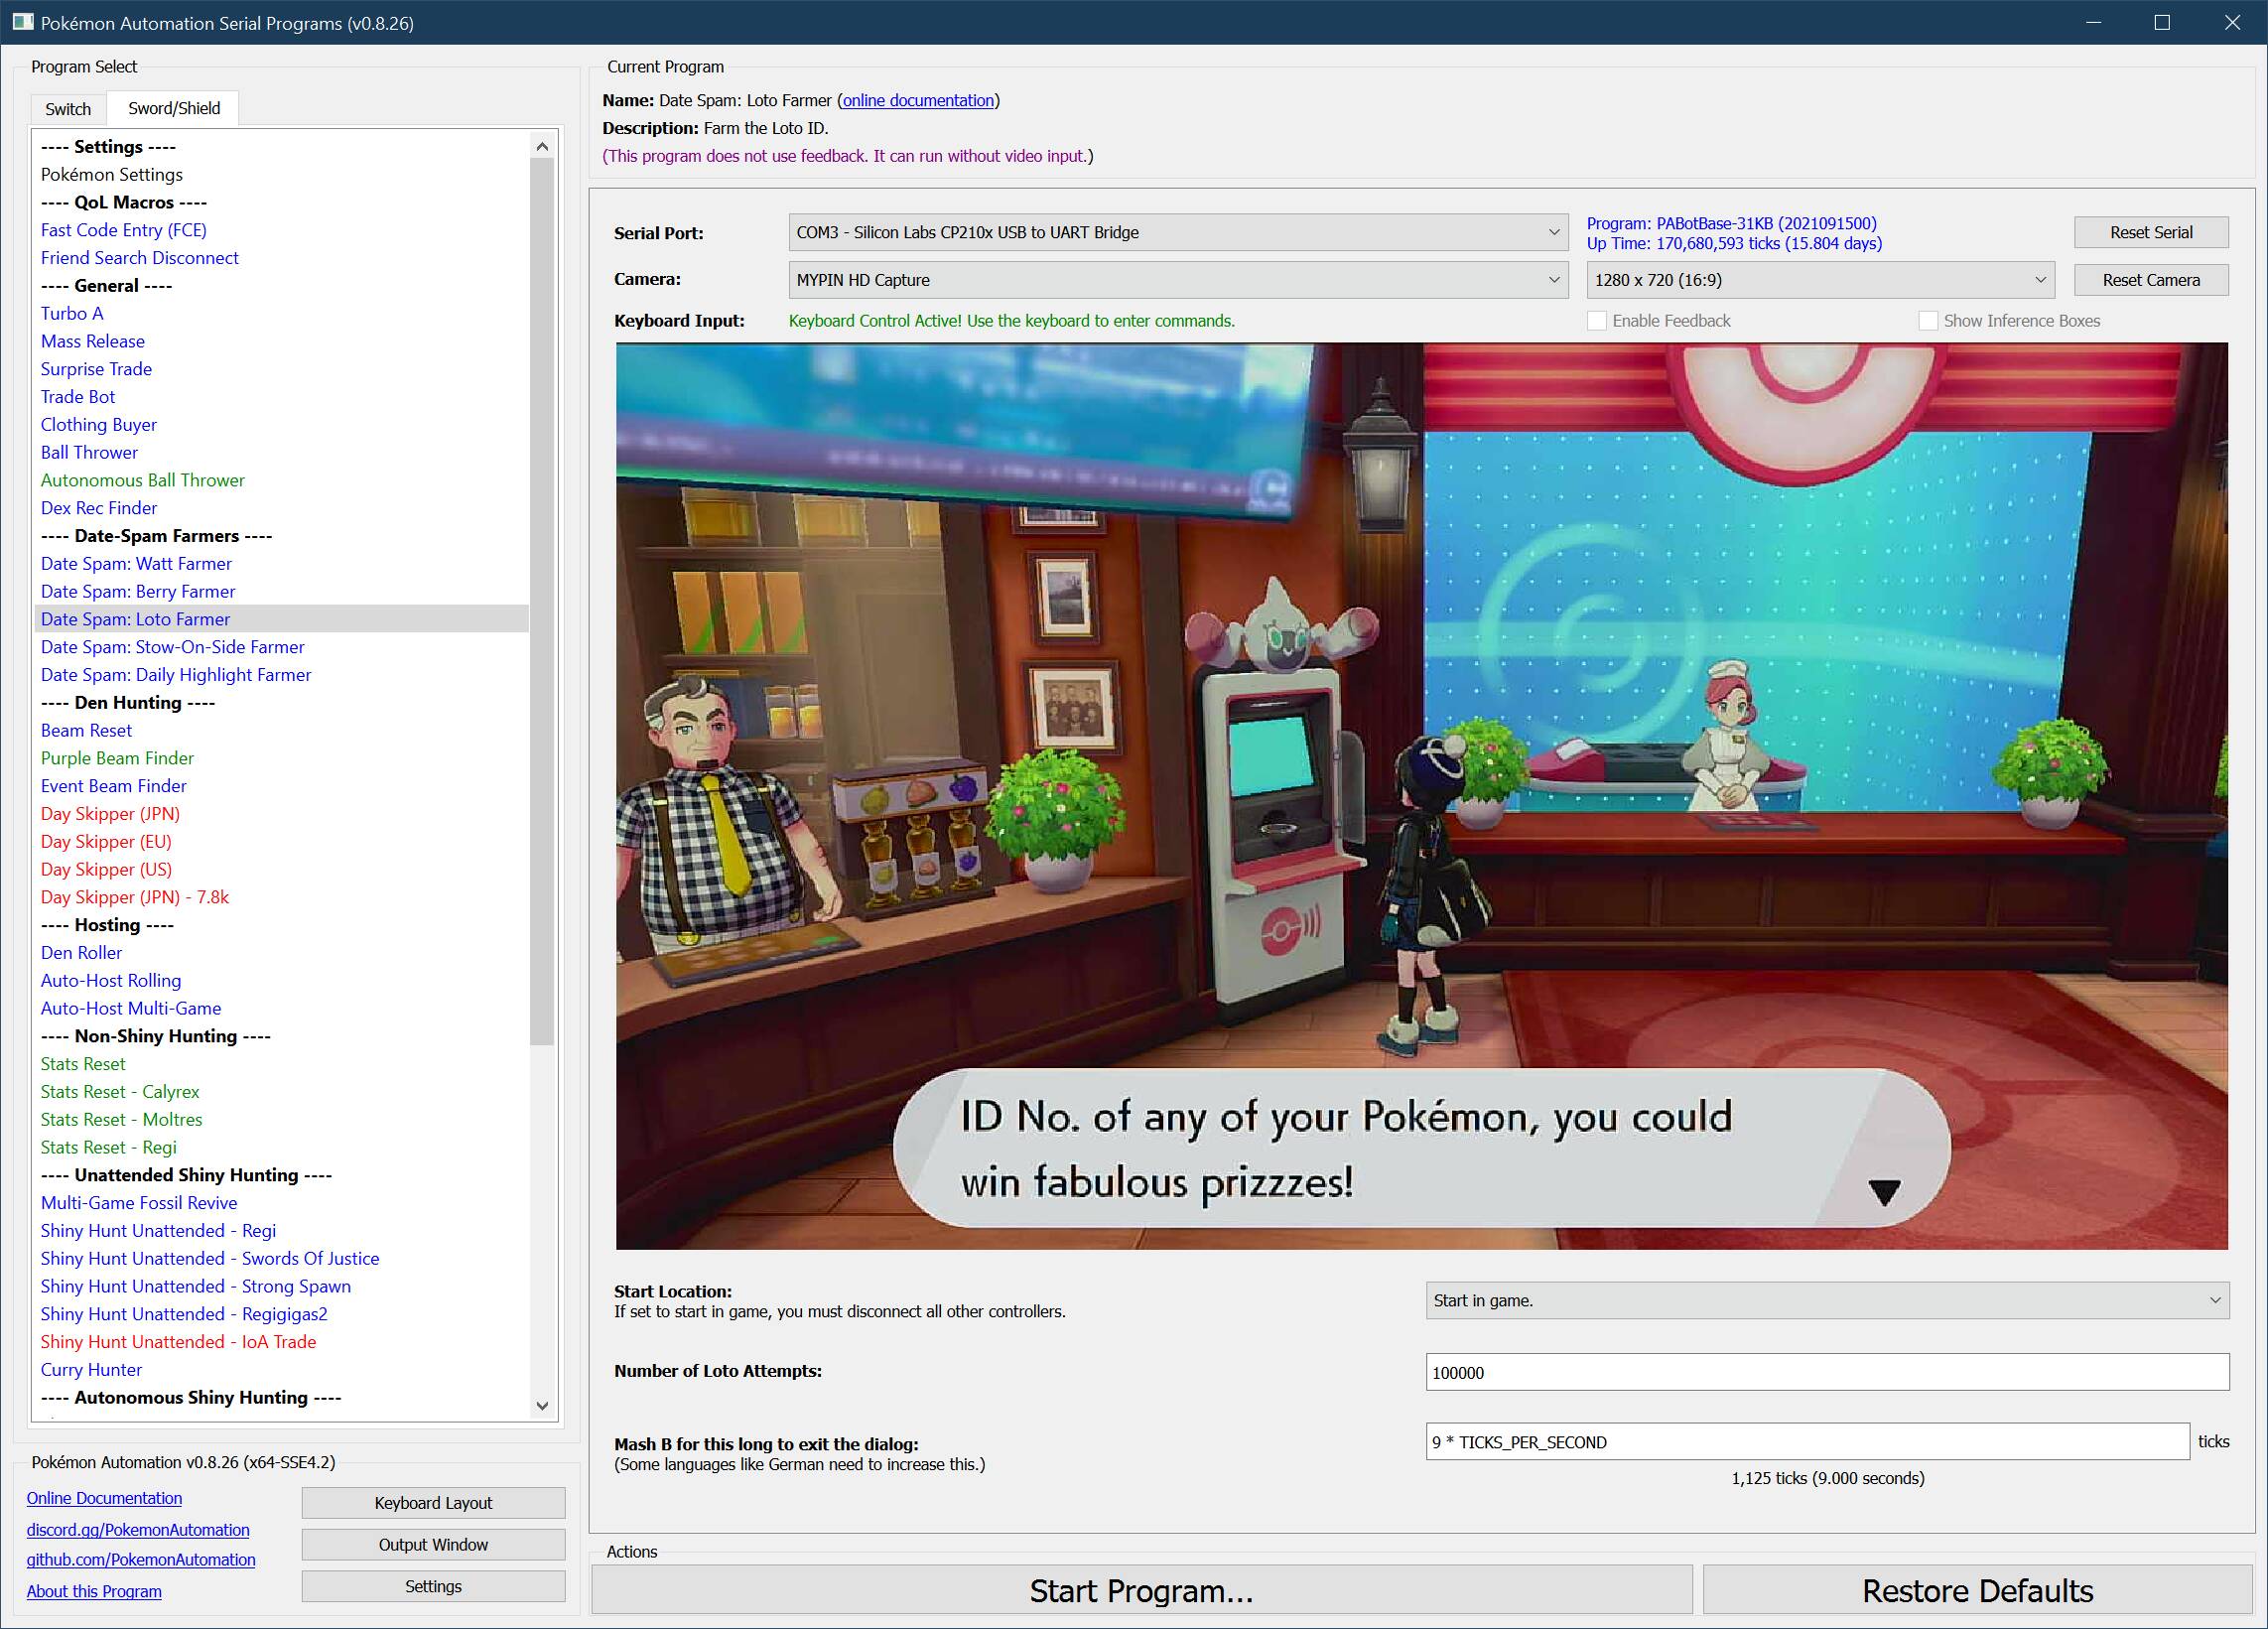
Task: Expand the Camera device dropdown
Action: tap(1177, 280)
